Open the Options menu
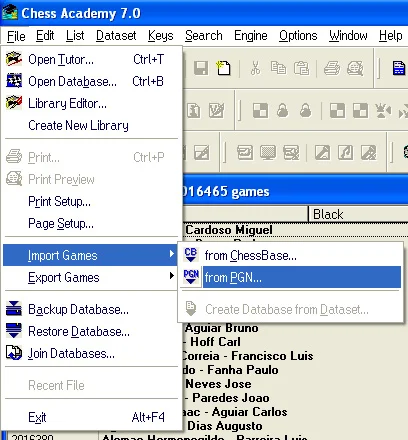The image size is (408, 440). 298,36
